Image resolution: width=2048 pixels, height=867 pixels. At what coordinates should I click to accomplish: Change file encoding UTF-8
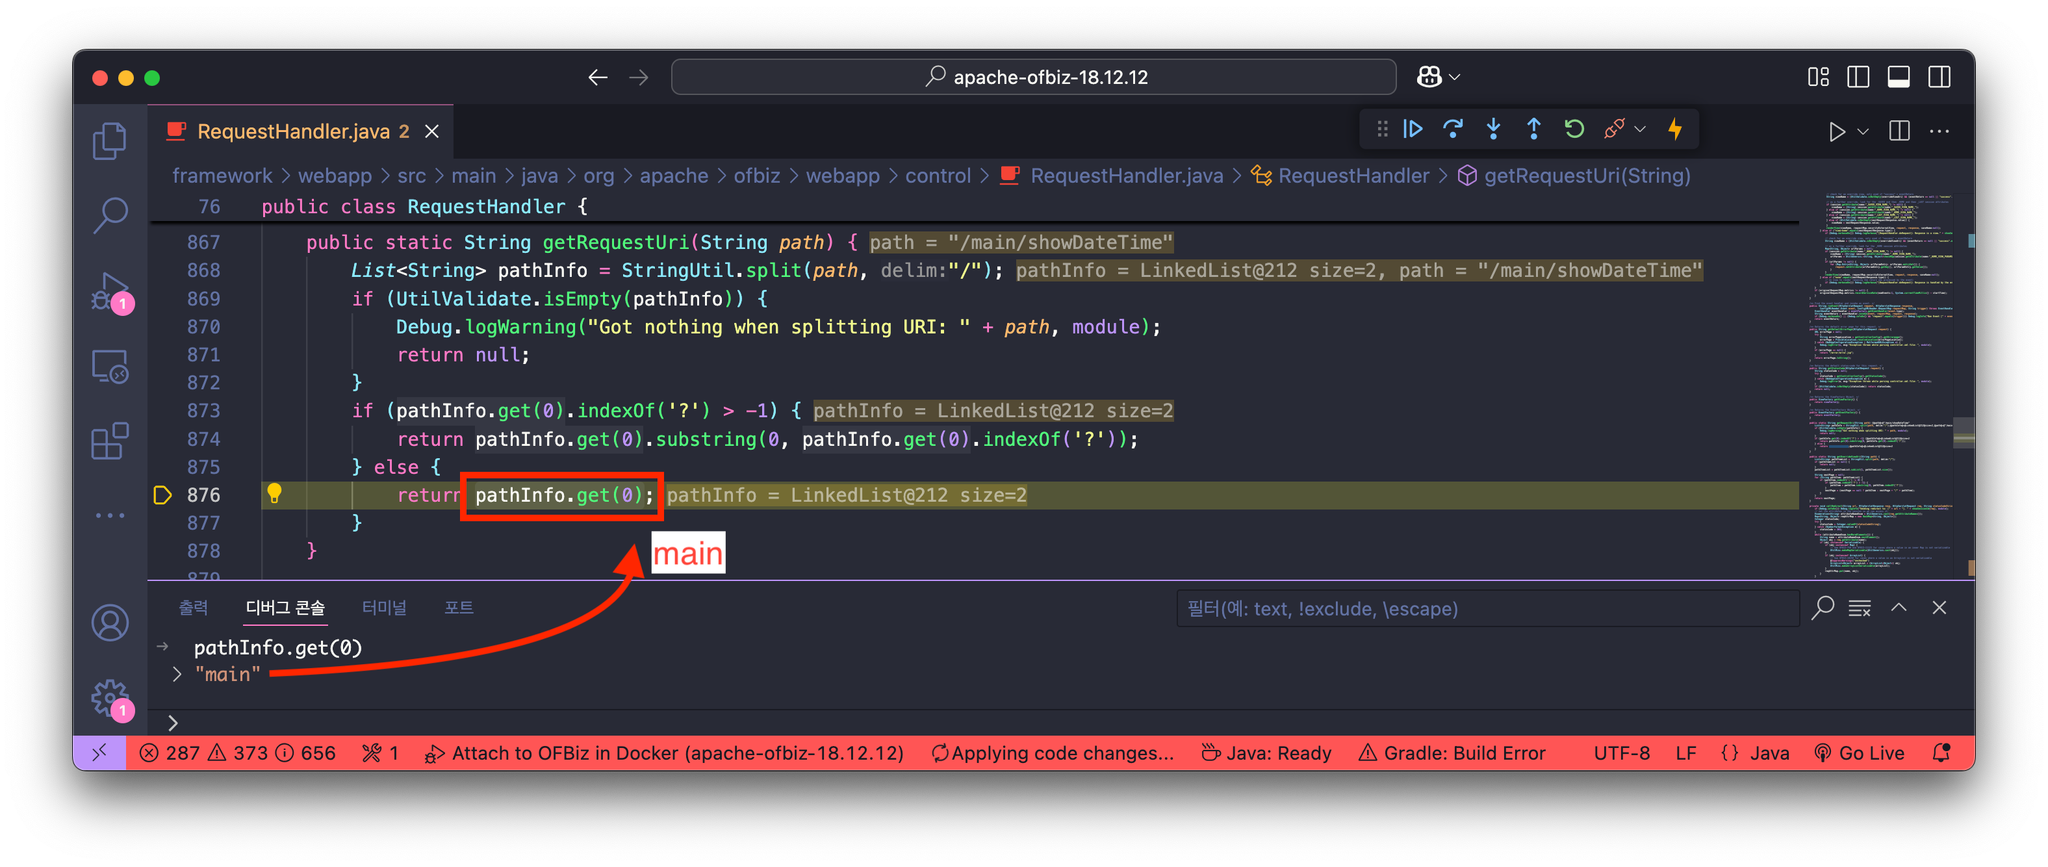click(1622, 753)
